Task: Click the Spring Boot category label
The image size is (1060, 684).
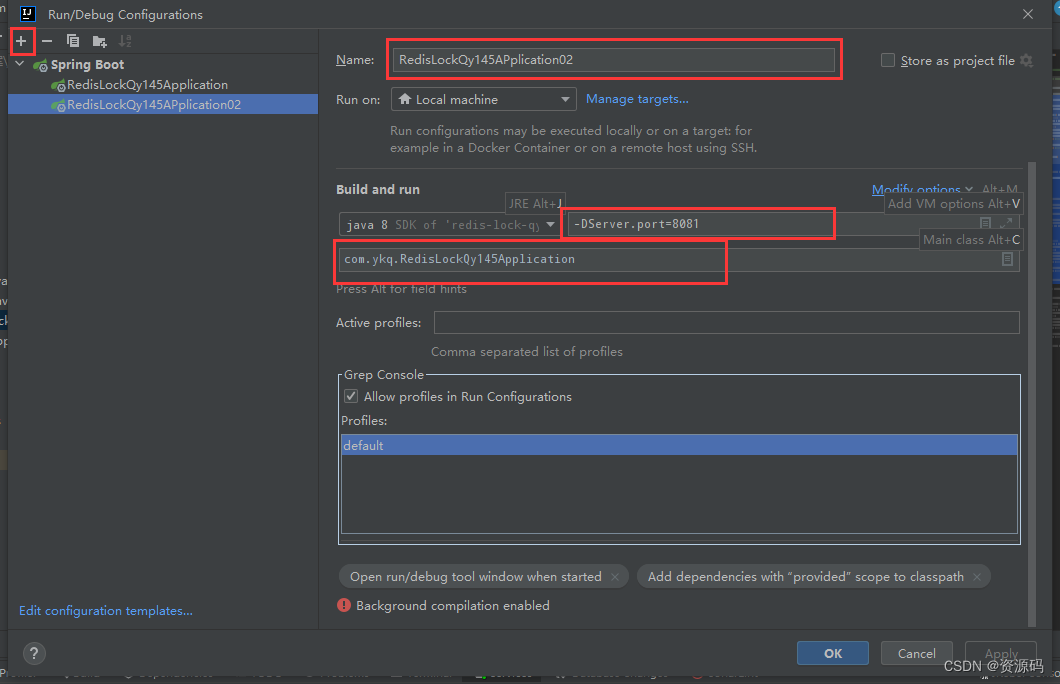Action: pyautogui.click(x=87, y=64)
